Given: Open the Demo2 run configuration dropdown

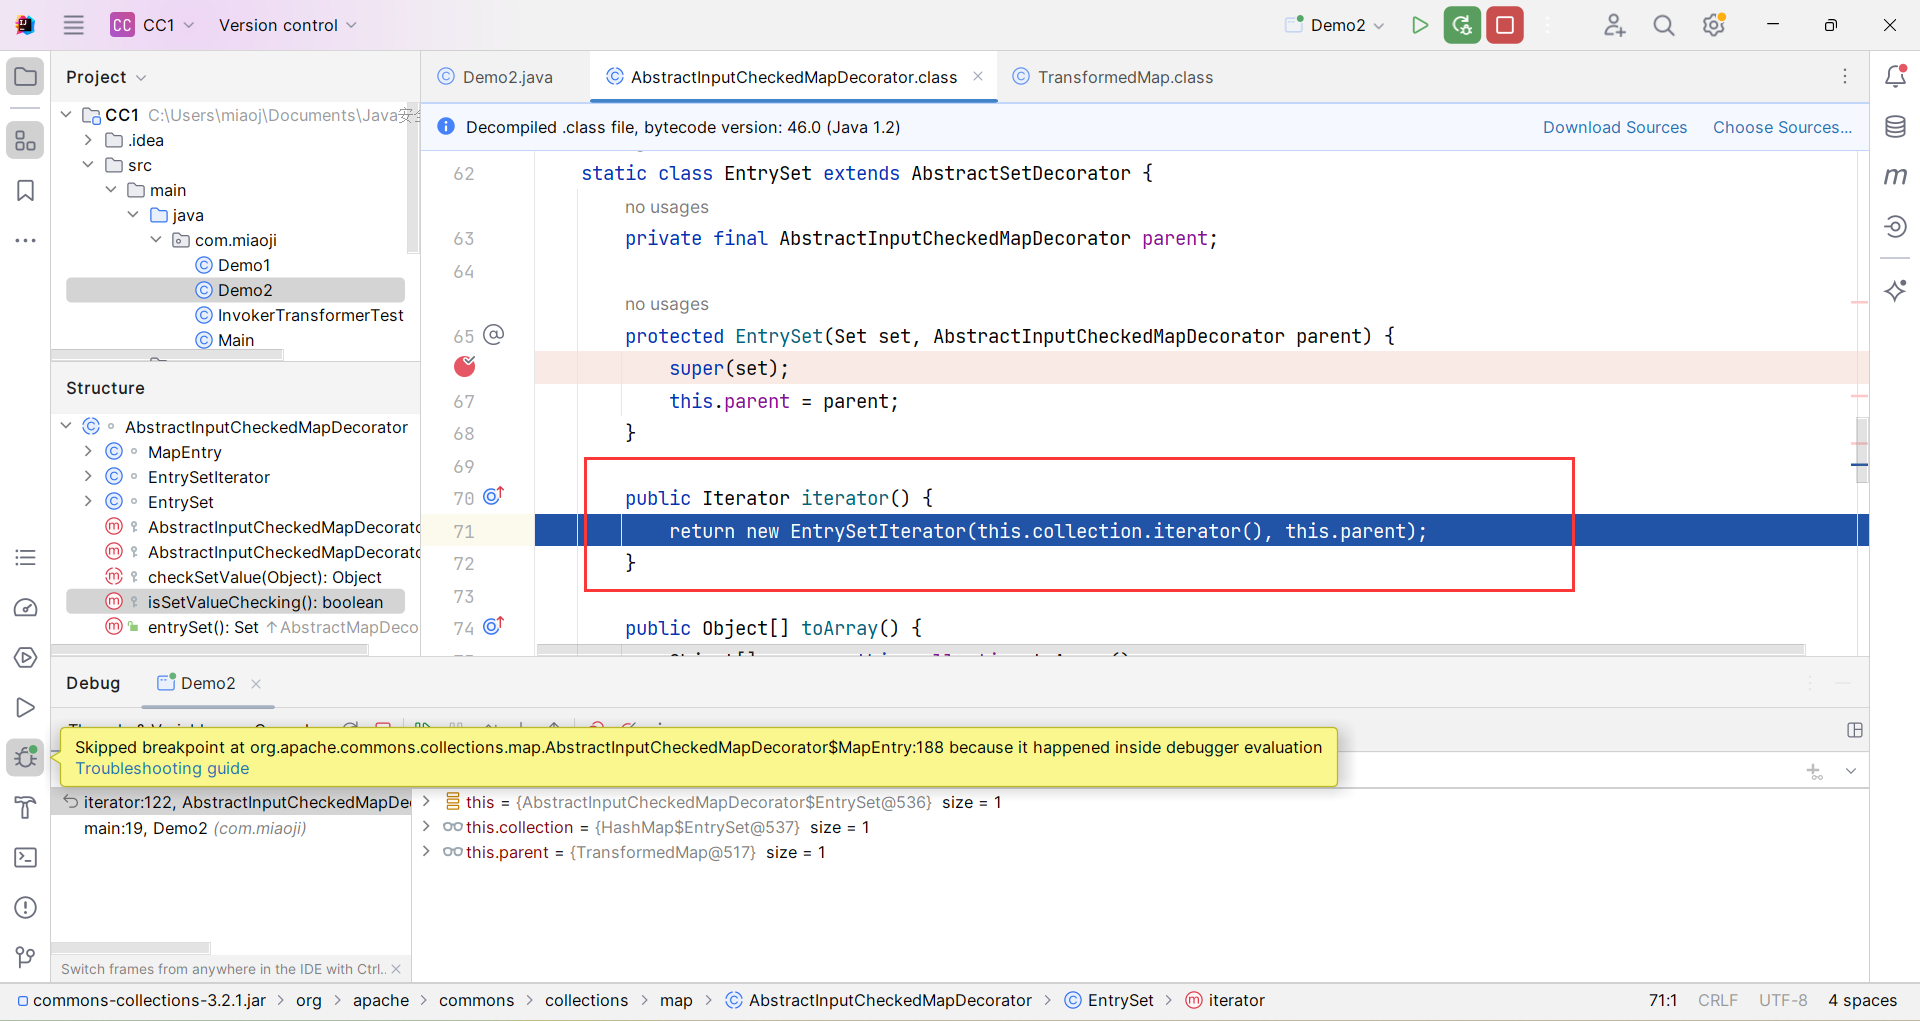Looking at the screenshot, I should (x=1337, y=25).
